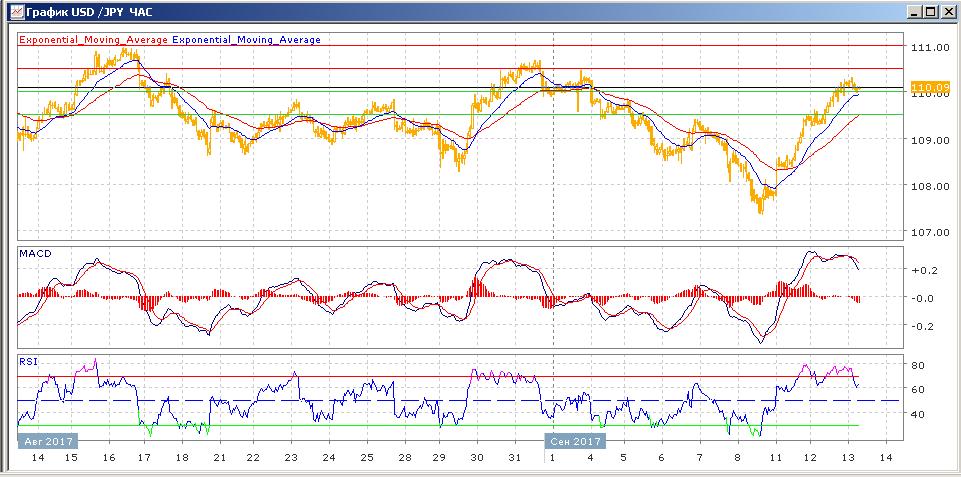This screenshot has width=961, height=477.
Task: Click the chart window title icon
Action: click(x=17, y=12)
